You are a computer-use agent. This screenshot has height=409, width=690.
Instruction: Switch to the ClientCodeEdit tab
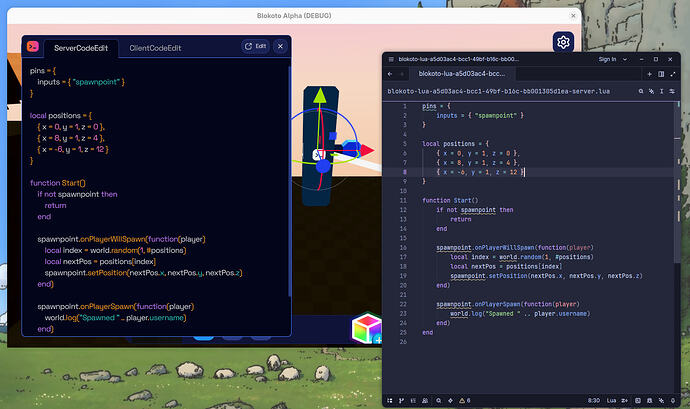(x=158, y=47)
